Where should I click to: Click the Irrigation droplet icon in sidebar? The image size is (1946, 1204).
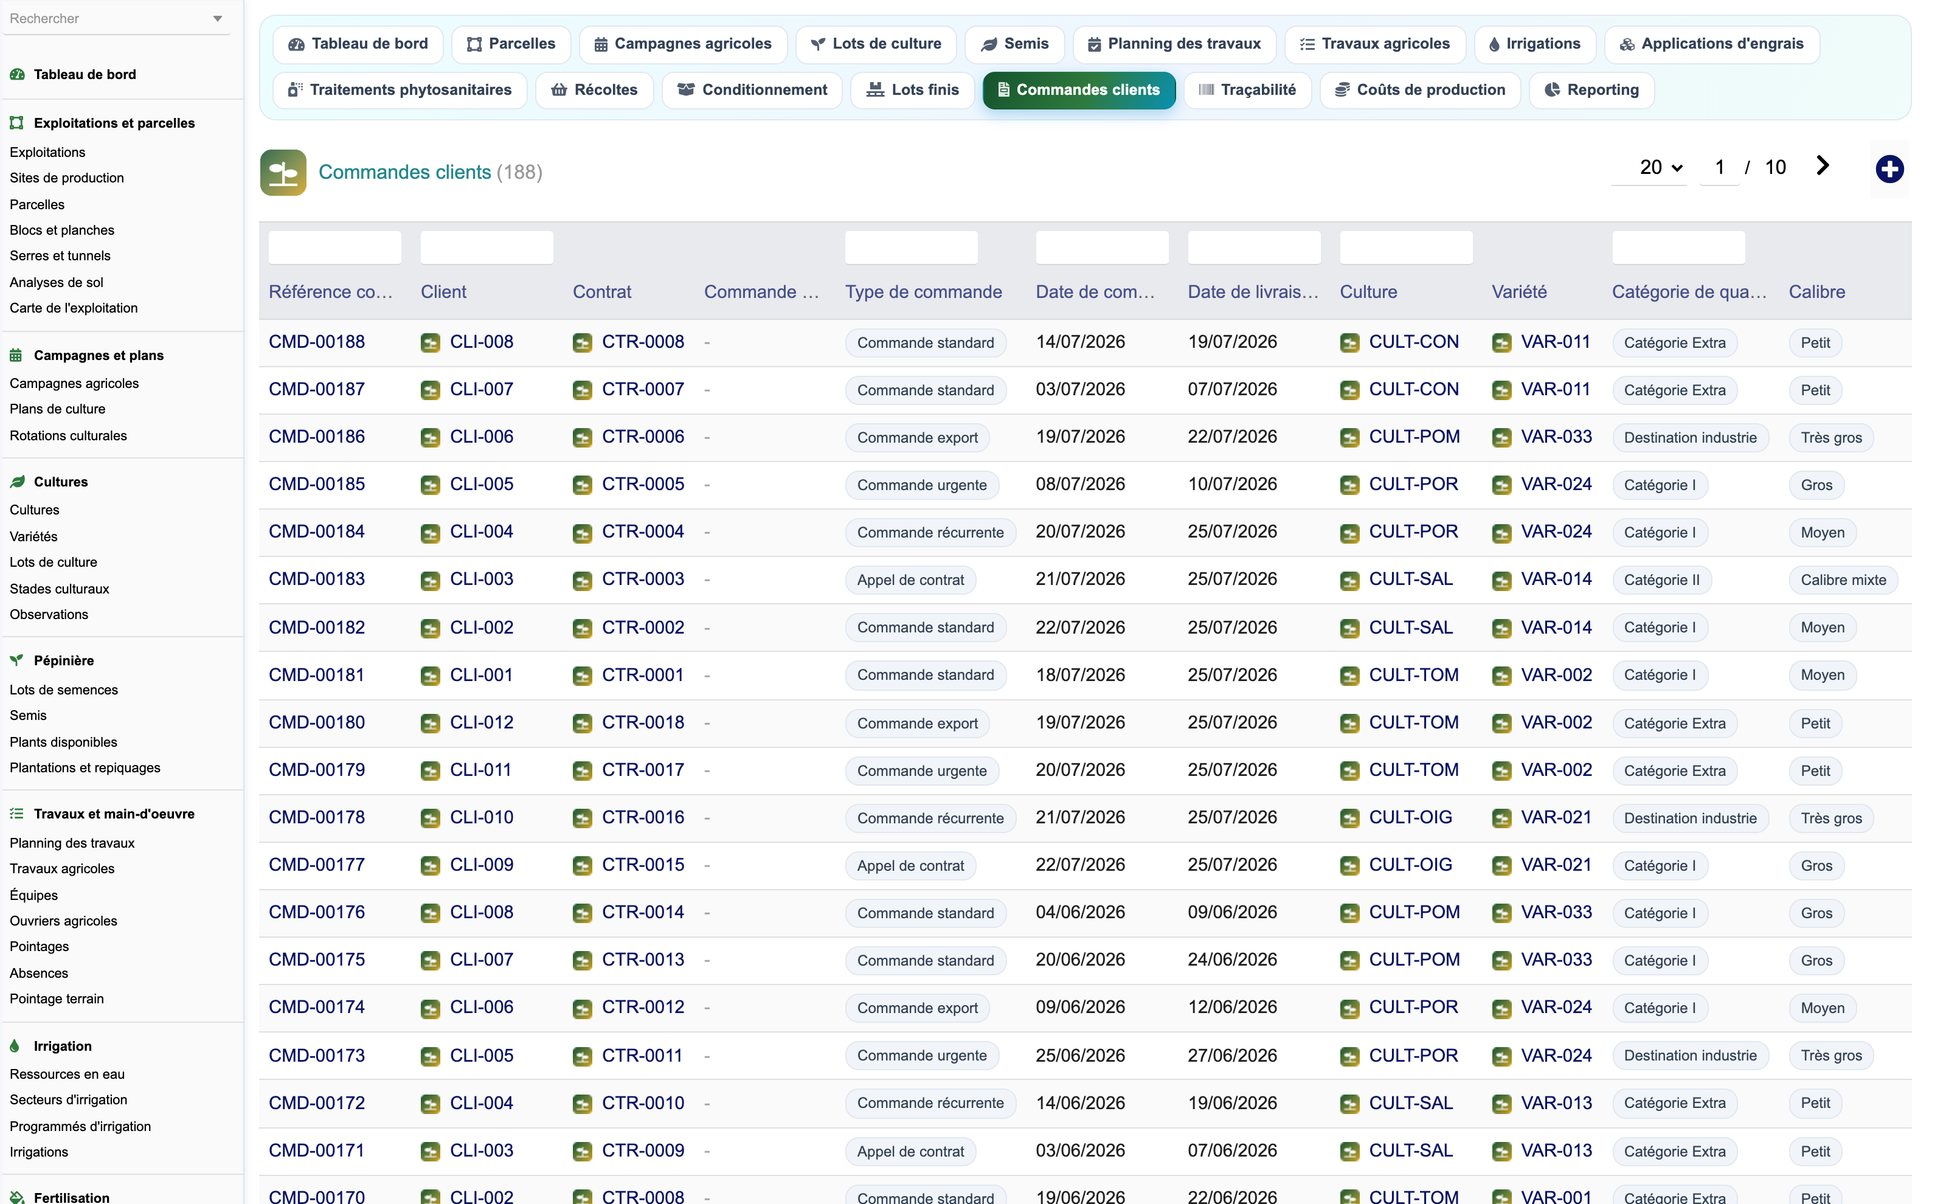[15, 1046]
